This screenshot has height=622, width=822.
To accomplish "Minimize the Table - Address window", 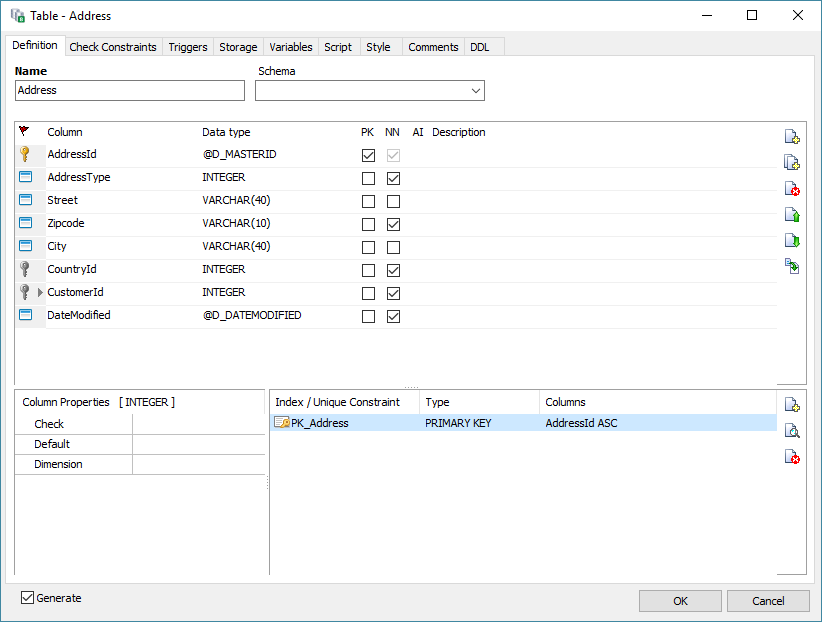I will 707,15.
